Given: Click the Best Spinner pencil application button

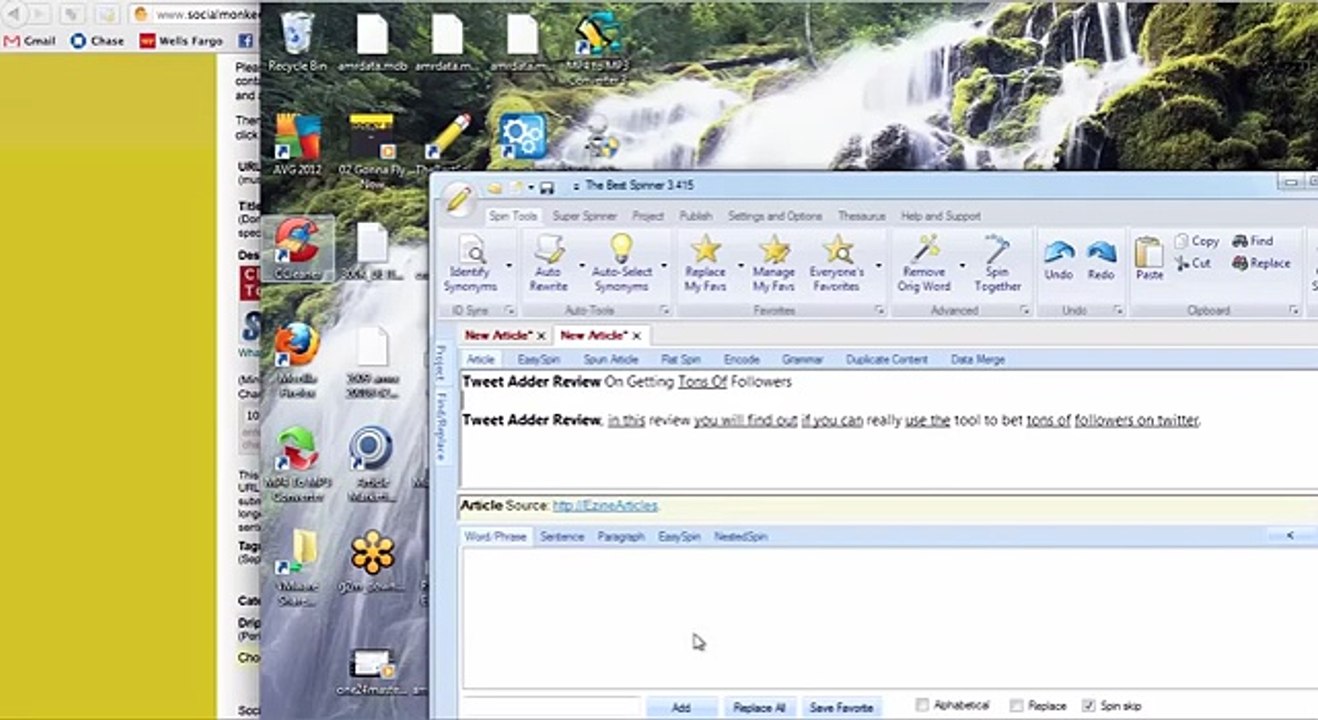Looking at the screenshot, I should (x=458, y=198).
